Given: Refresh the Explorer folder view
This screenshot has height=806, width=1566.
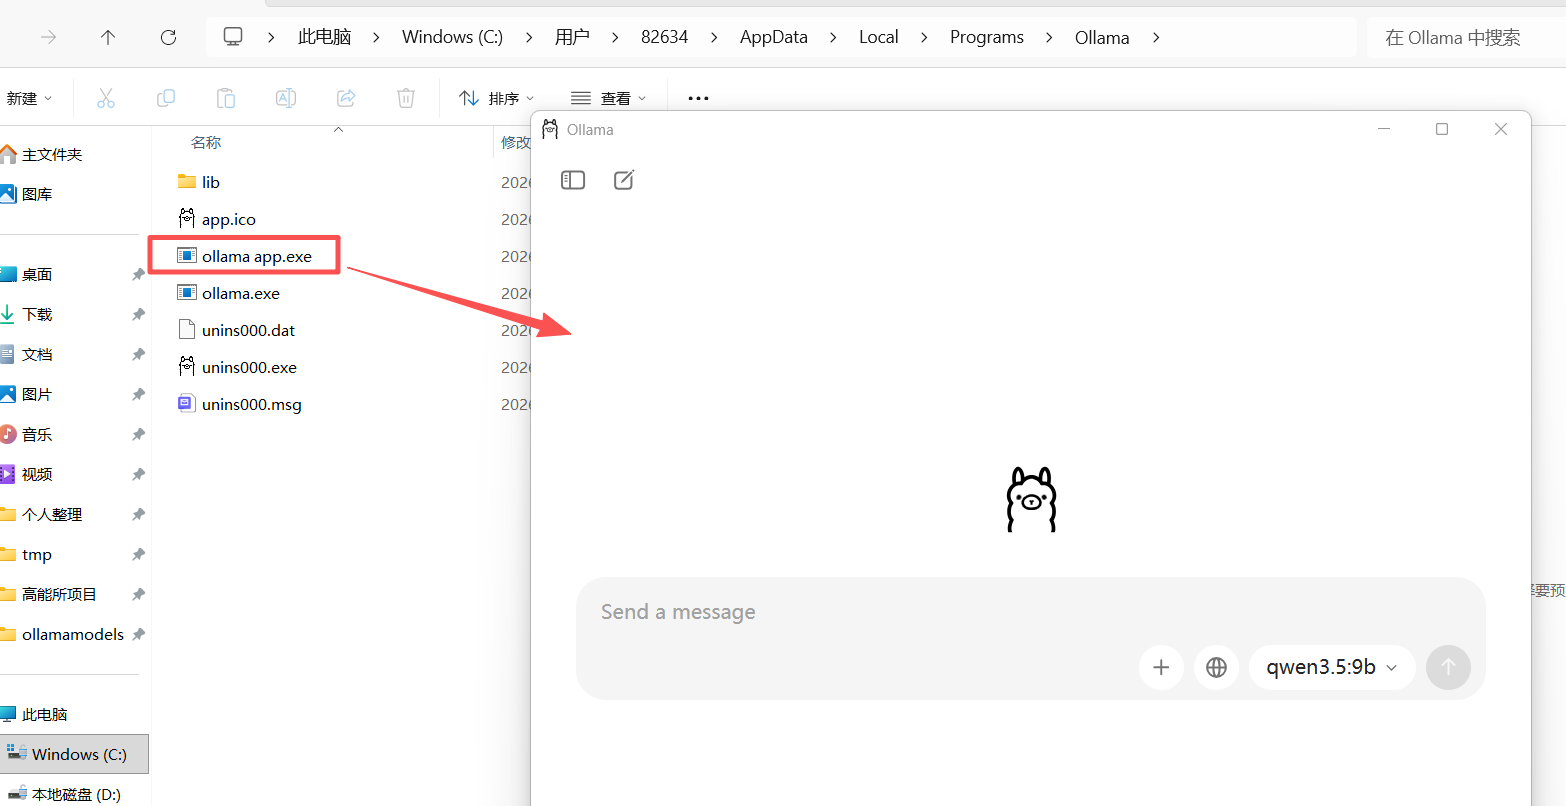Looking at the screenshot, I should coord(168,37).
